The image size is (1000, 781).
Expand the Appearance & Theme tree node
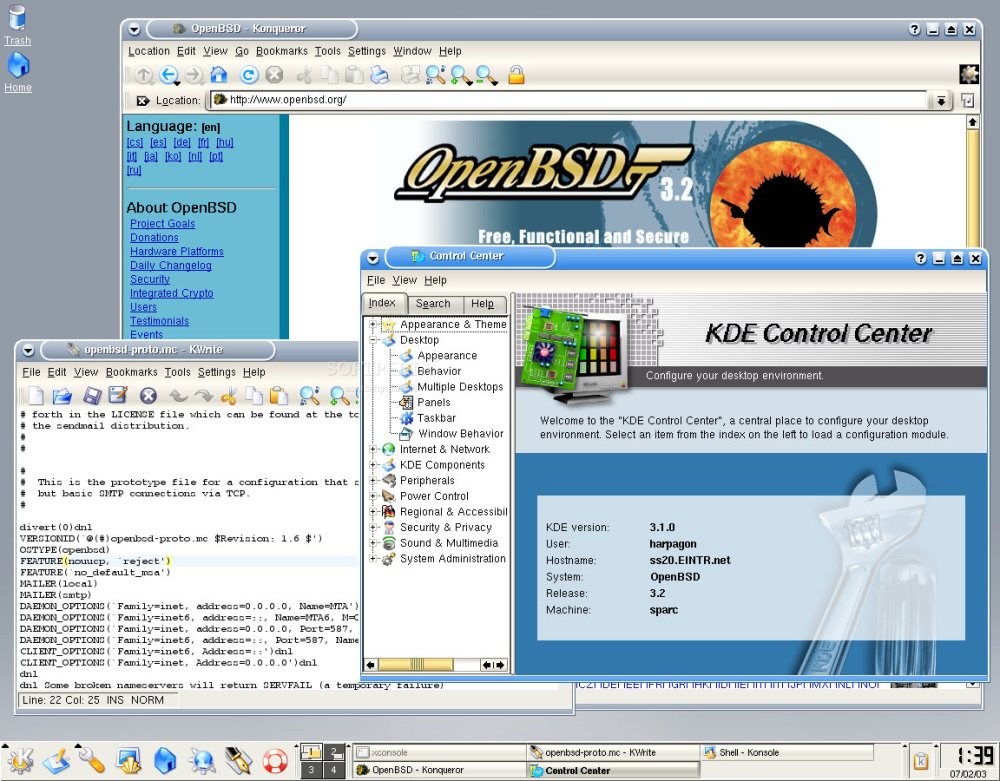pyautogui.click(x=373, y=325)
